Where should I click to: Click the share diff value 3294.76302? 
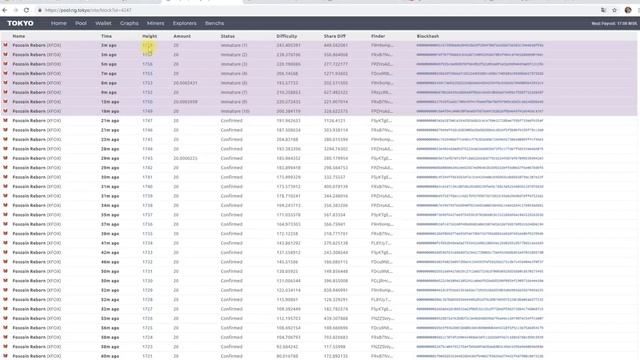pos(336,149)
